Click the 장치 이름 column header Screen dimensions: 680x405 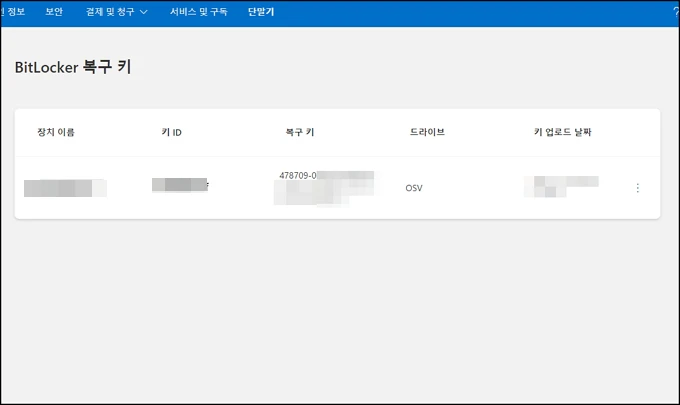click(56, 132)
